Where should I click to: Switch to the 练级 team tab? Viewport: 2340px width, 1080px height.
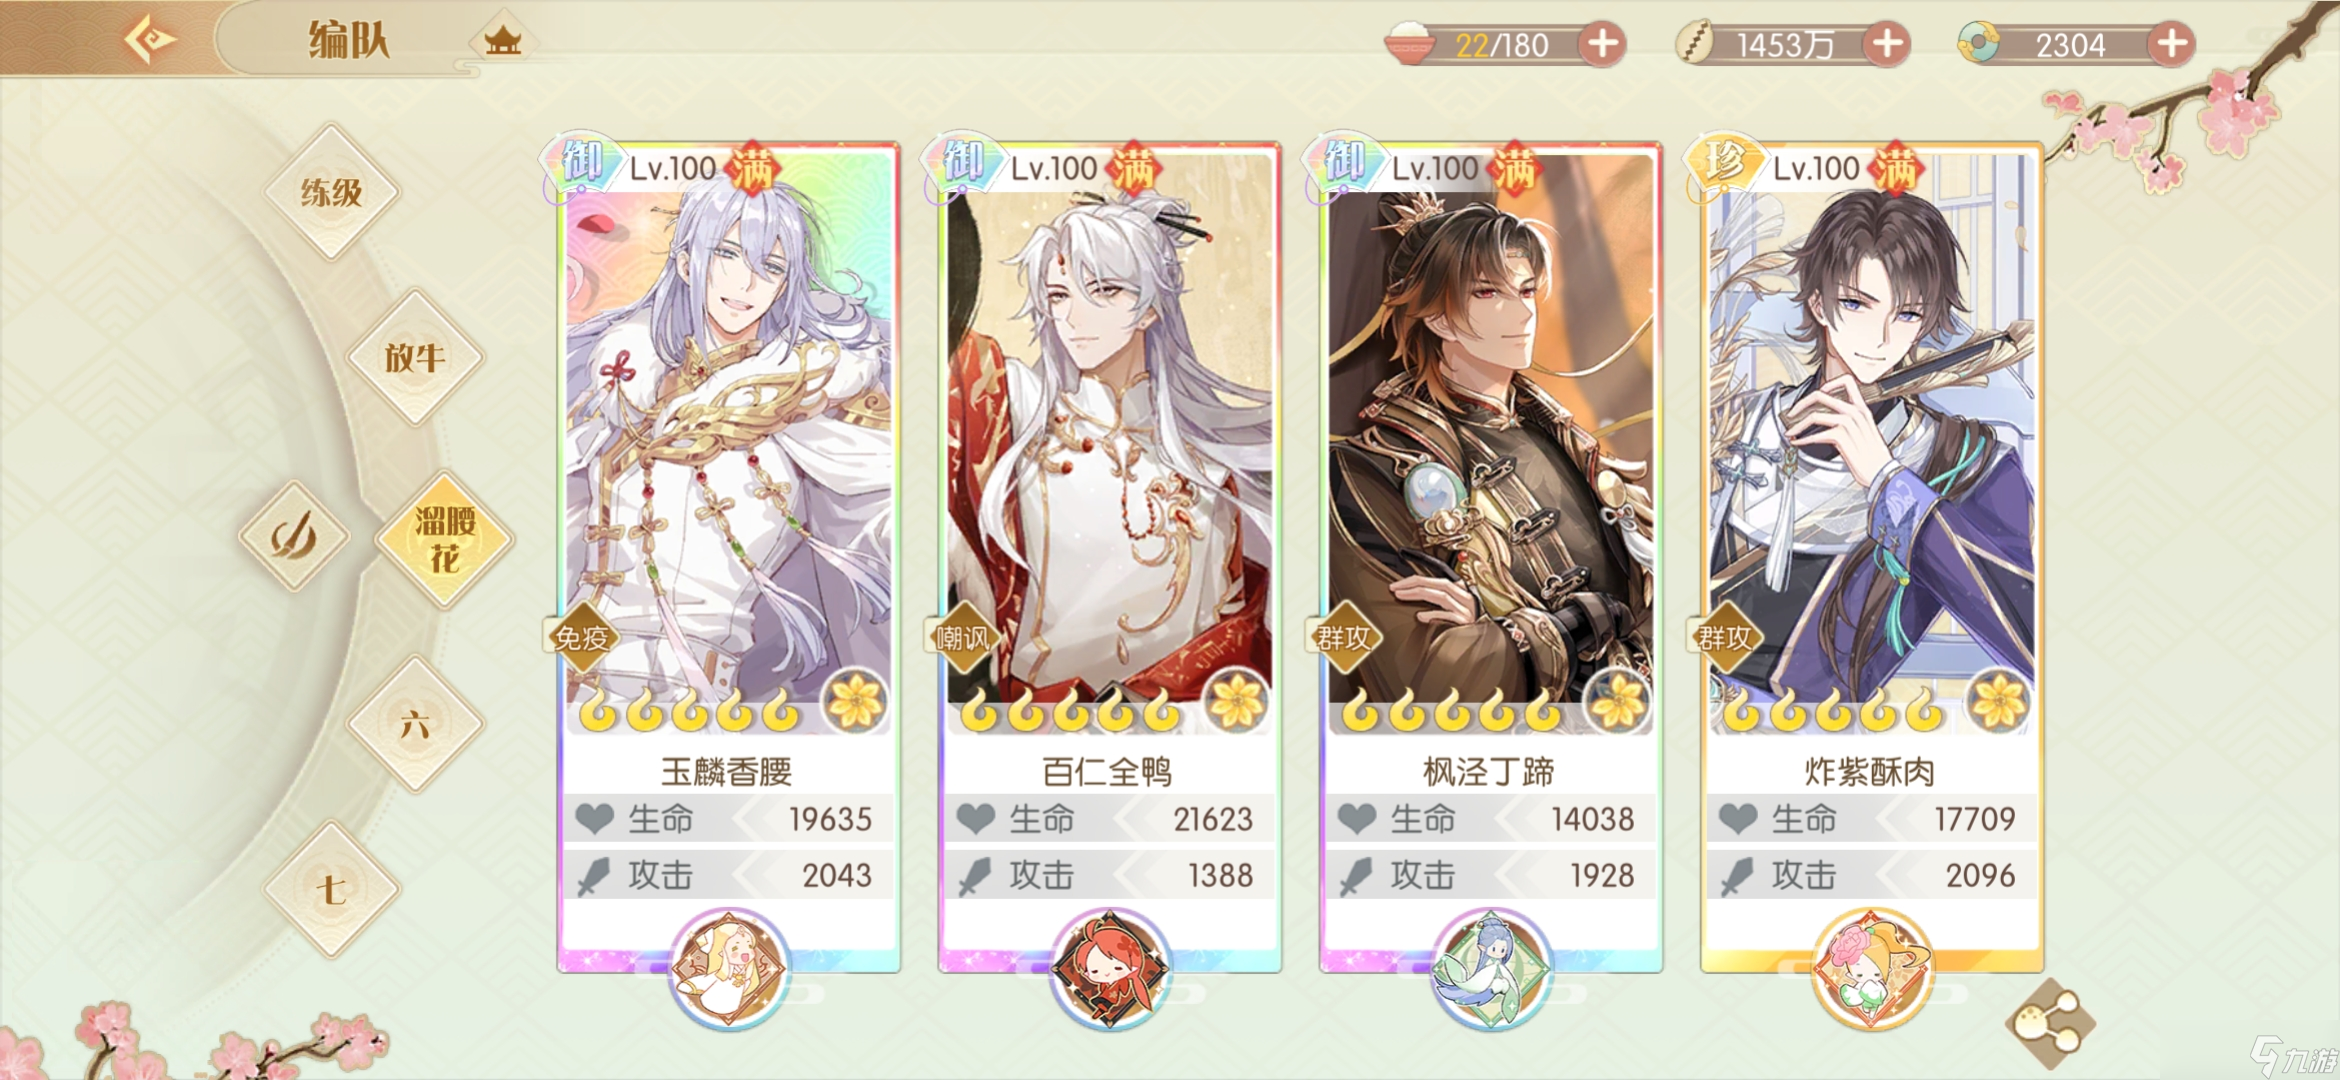coord(331,191)
